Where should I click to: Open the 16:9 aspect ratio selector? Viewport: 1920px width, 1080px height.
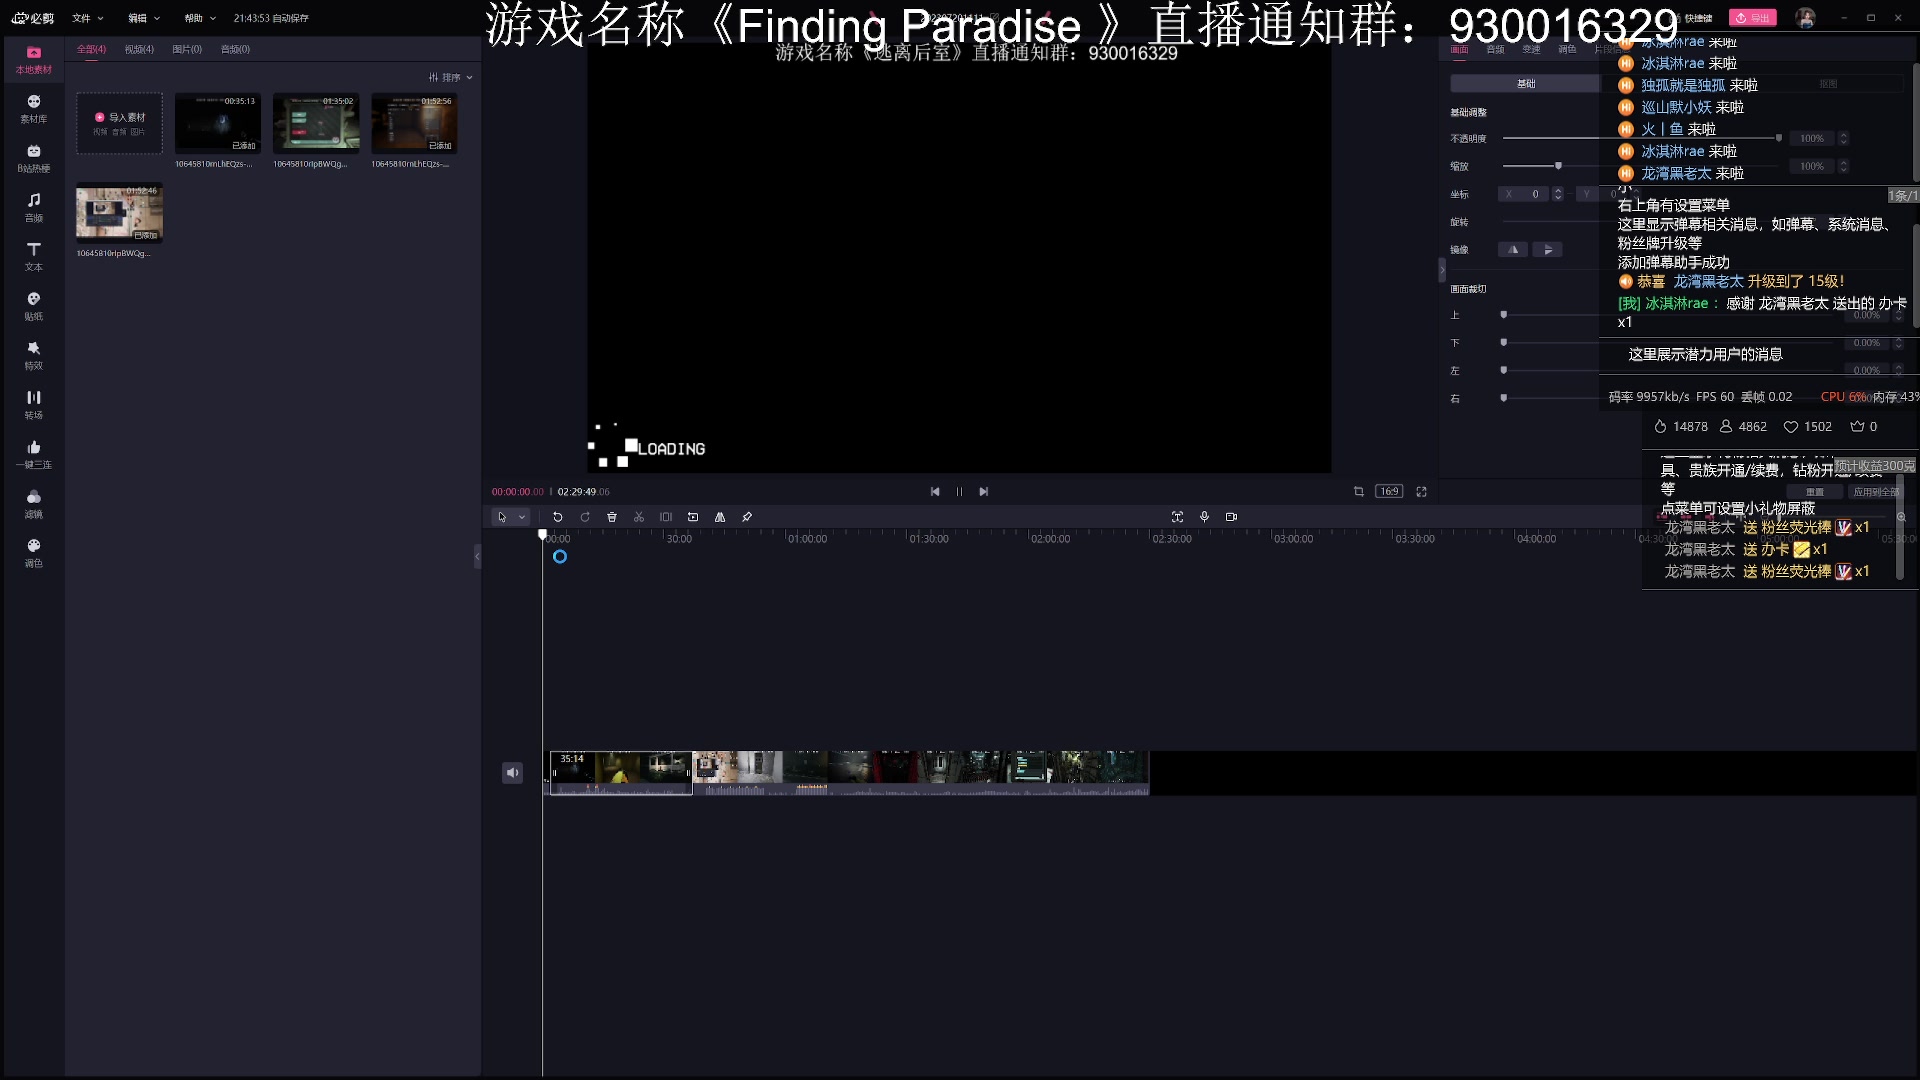coord(1389,491)
